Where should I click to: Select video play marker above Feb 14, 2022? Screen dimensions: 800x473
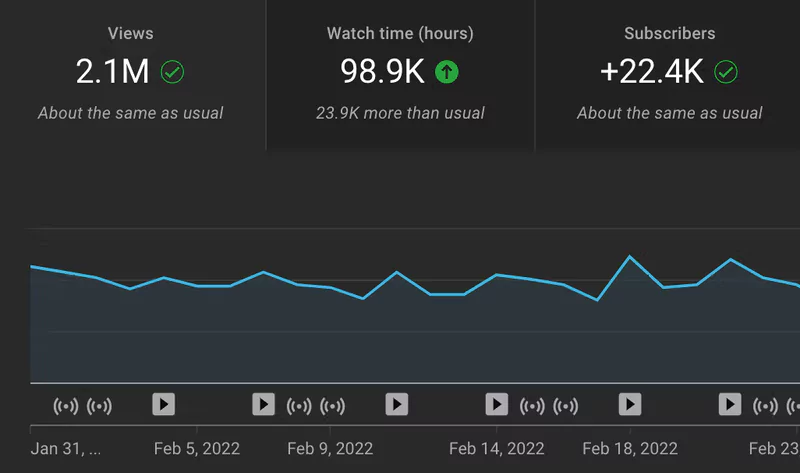(x=497, y=404)
